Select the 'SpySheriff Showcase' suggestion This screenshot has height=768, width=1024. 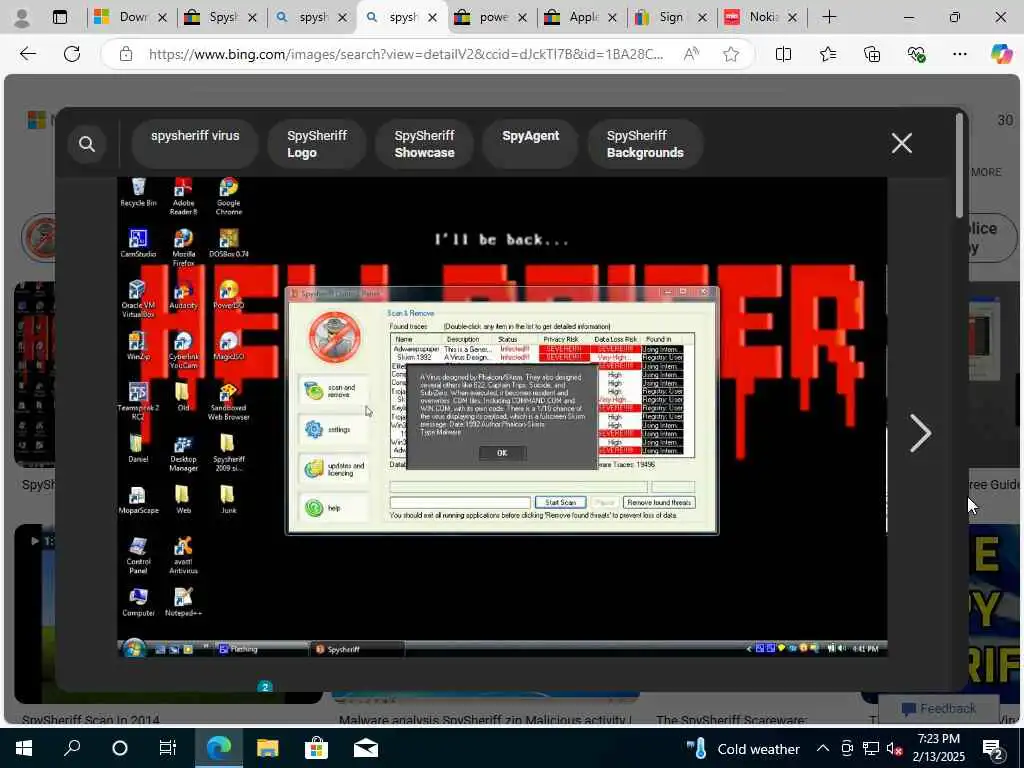point(424,144)
